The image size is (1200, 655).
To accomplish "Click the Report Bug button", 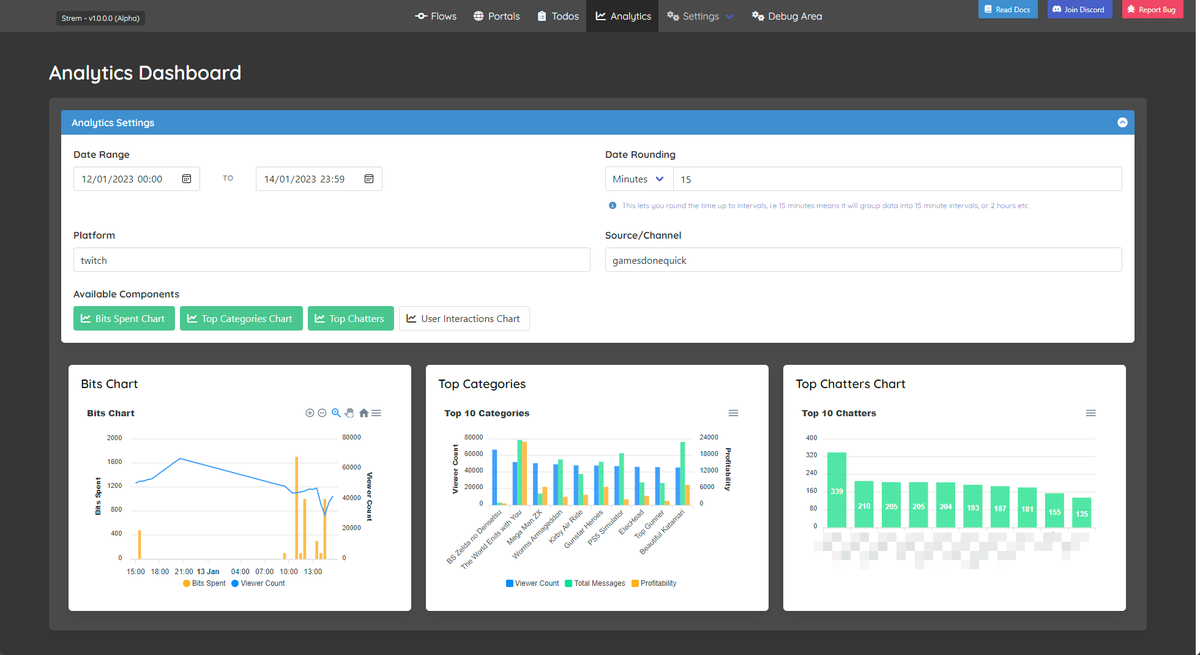I will click(1152, 9).
